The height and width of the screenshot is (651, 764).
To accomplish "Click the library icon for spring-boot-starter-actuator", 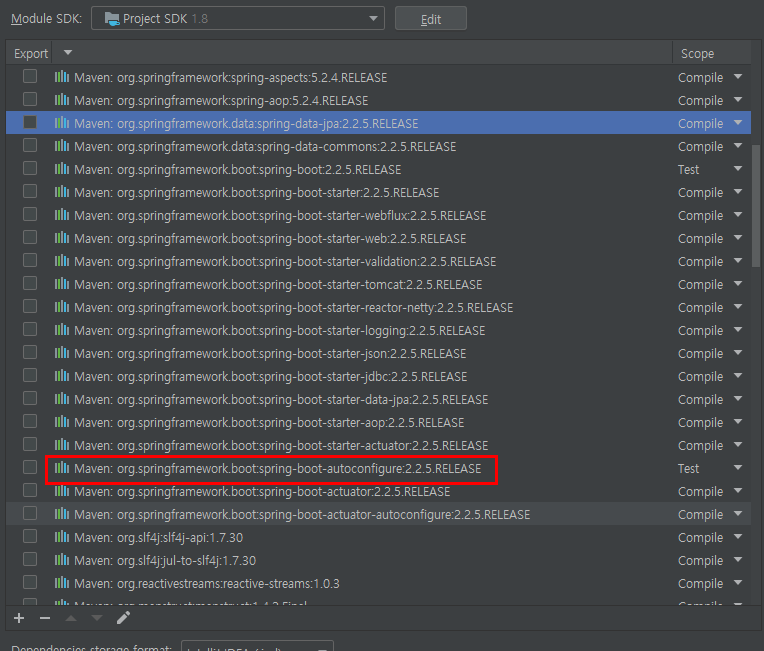I will coord(62,444).
